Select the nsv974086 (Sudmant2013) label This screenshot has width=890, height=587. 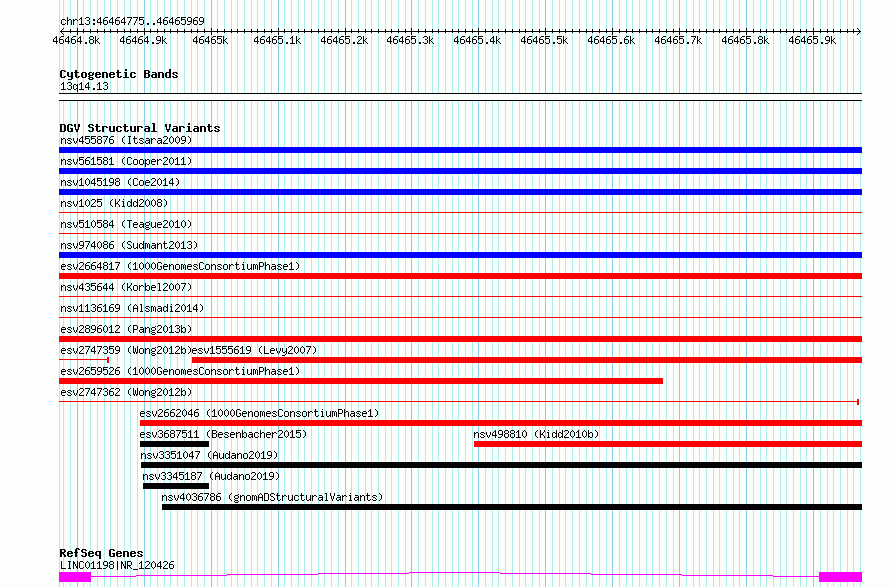tap(129, 245)
